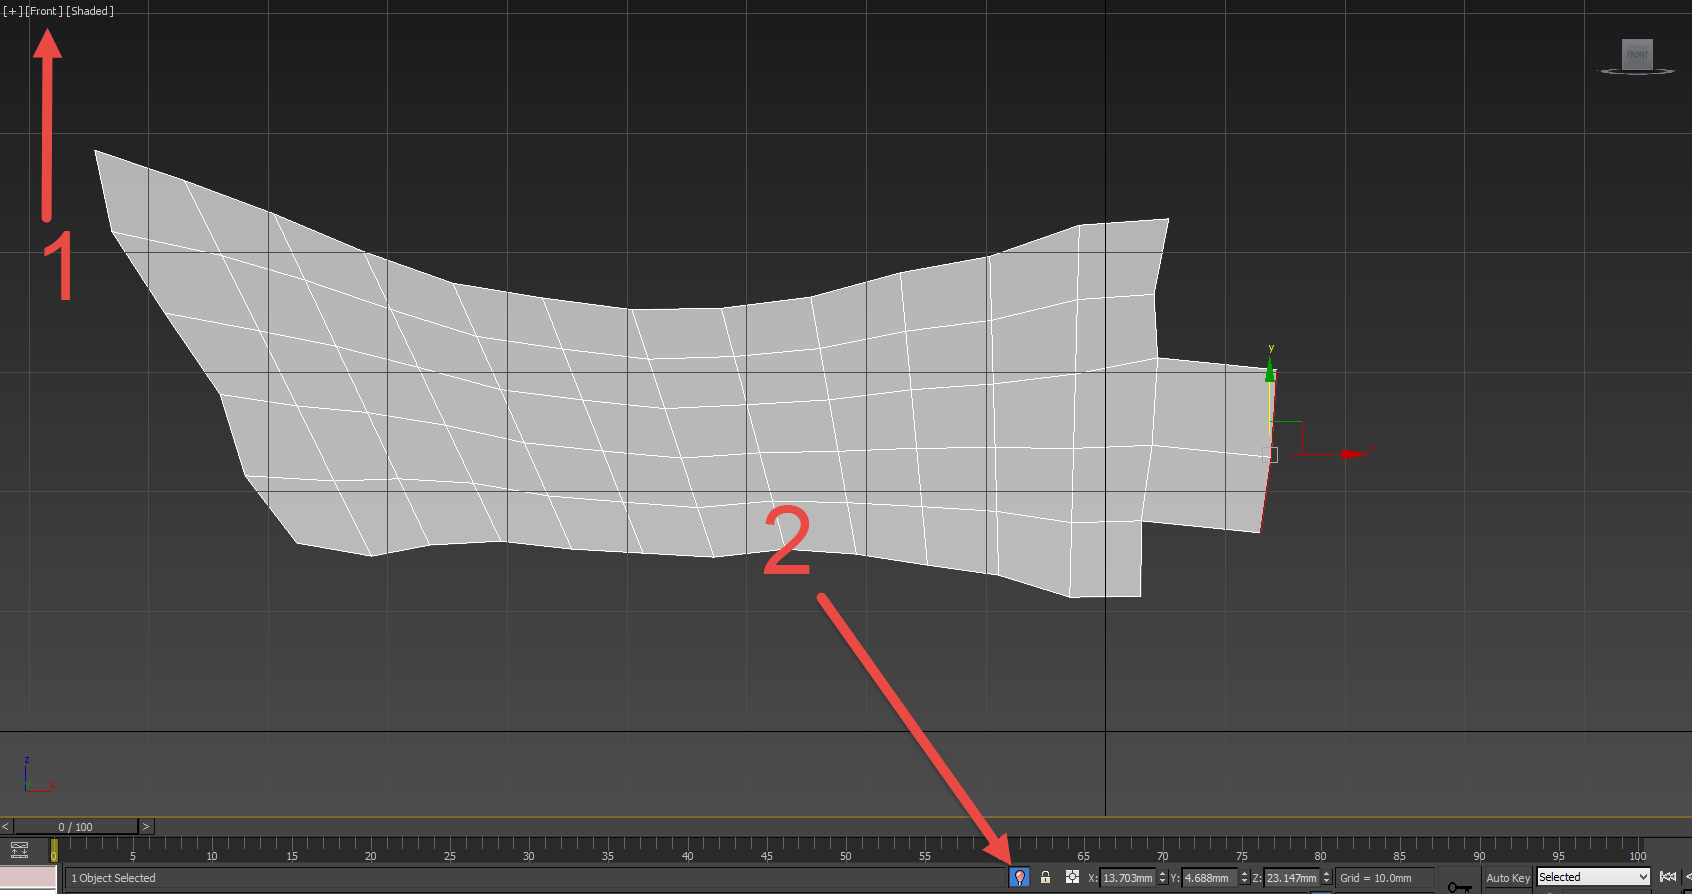
Task: Click the Y coordinate spinner arrows
Action: point(1244,878)
